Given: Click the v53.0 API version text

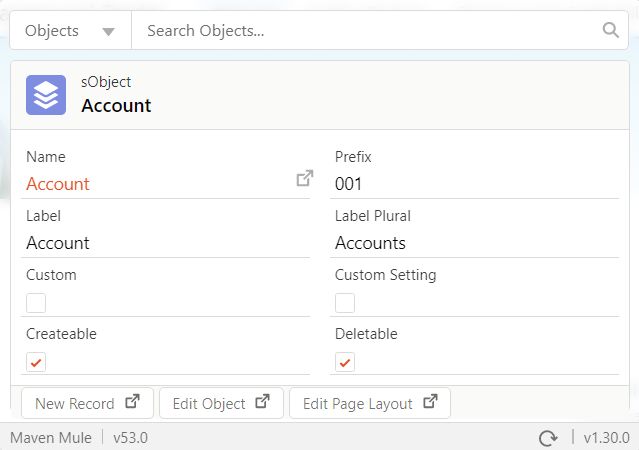Looking at the screenshot, I should [x=130, y=438].
